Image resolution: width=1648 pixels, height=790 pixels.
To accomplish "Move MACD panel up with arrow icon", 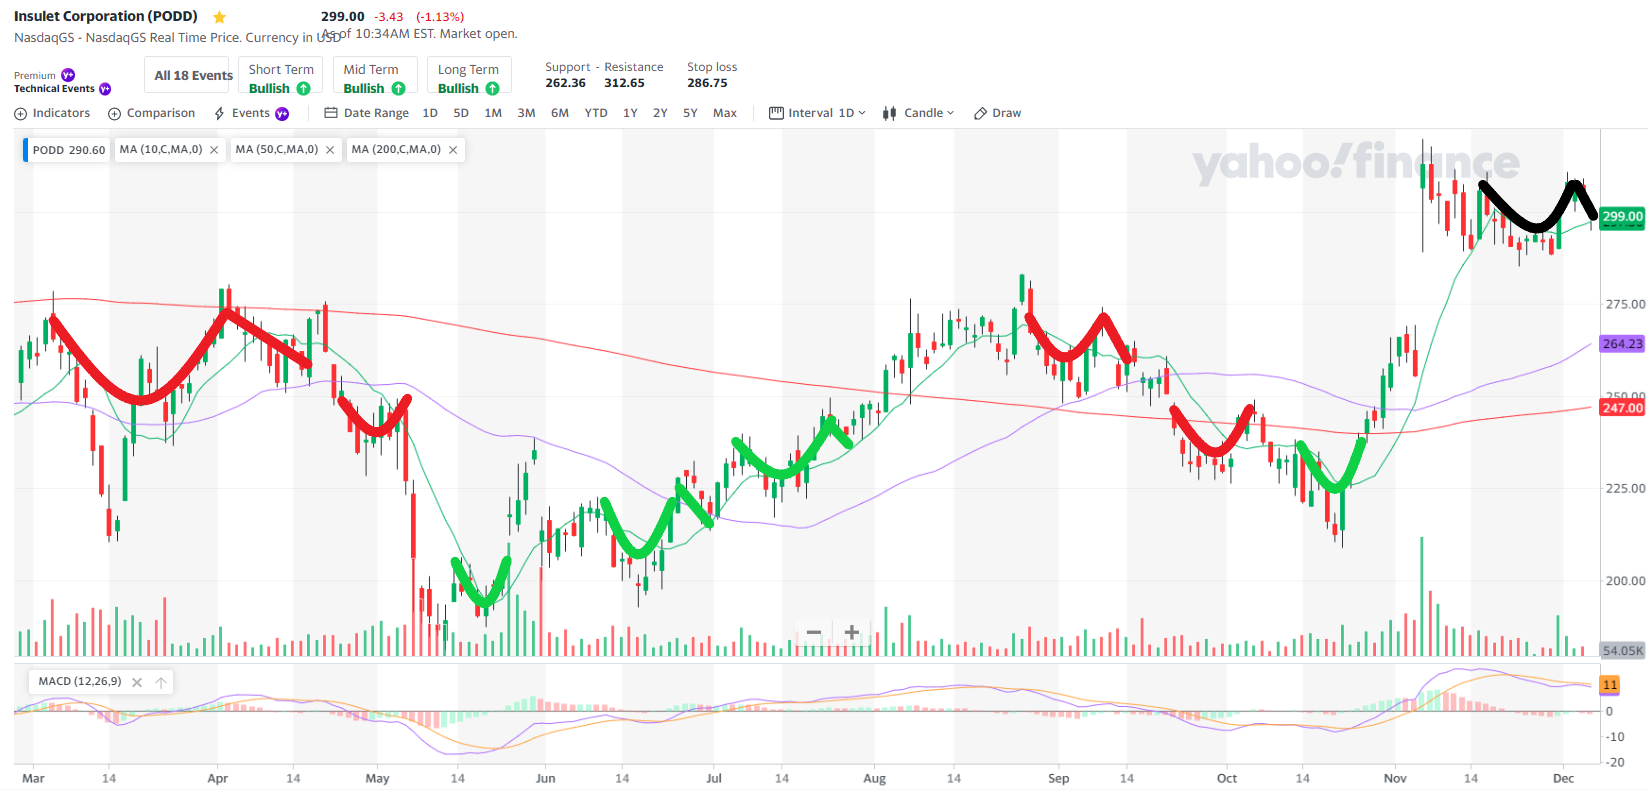I will click(161, 683).
